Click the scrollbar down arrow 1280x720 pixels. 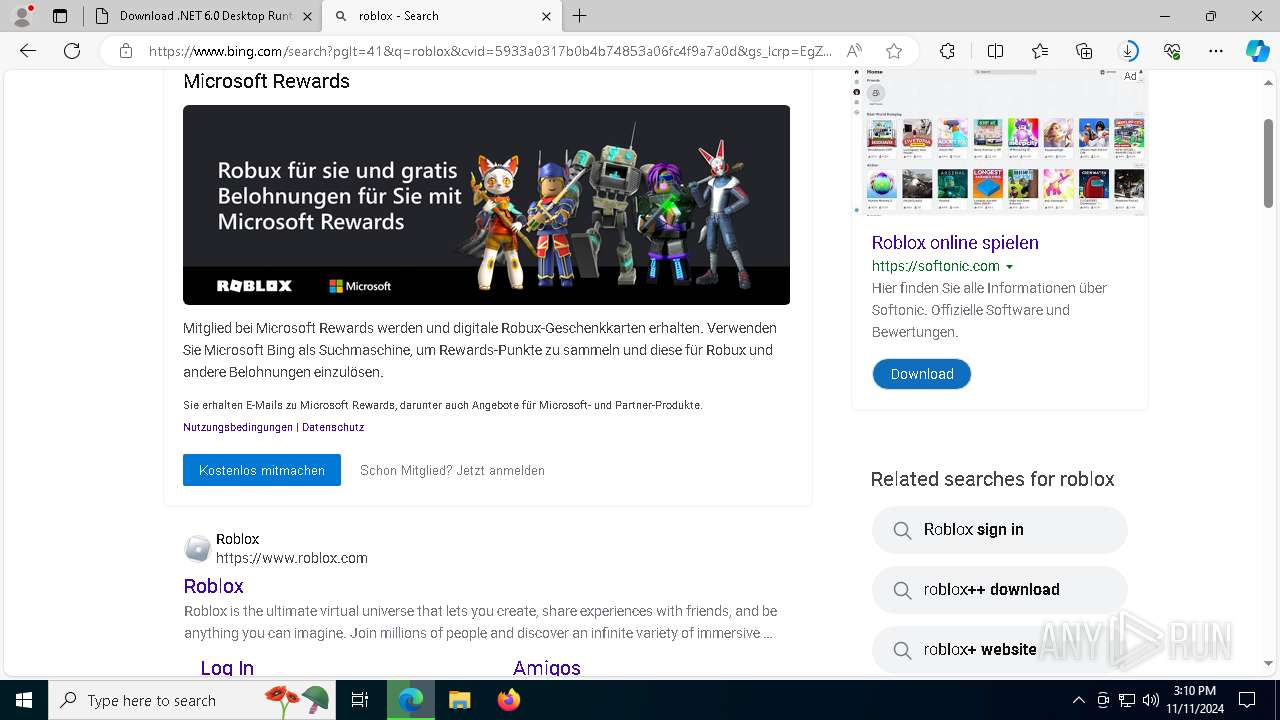click(x=1268, y=663)
